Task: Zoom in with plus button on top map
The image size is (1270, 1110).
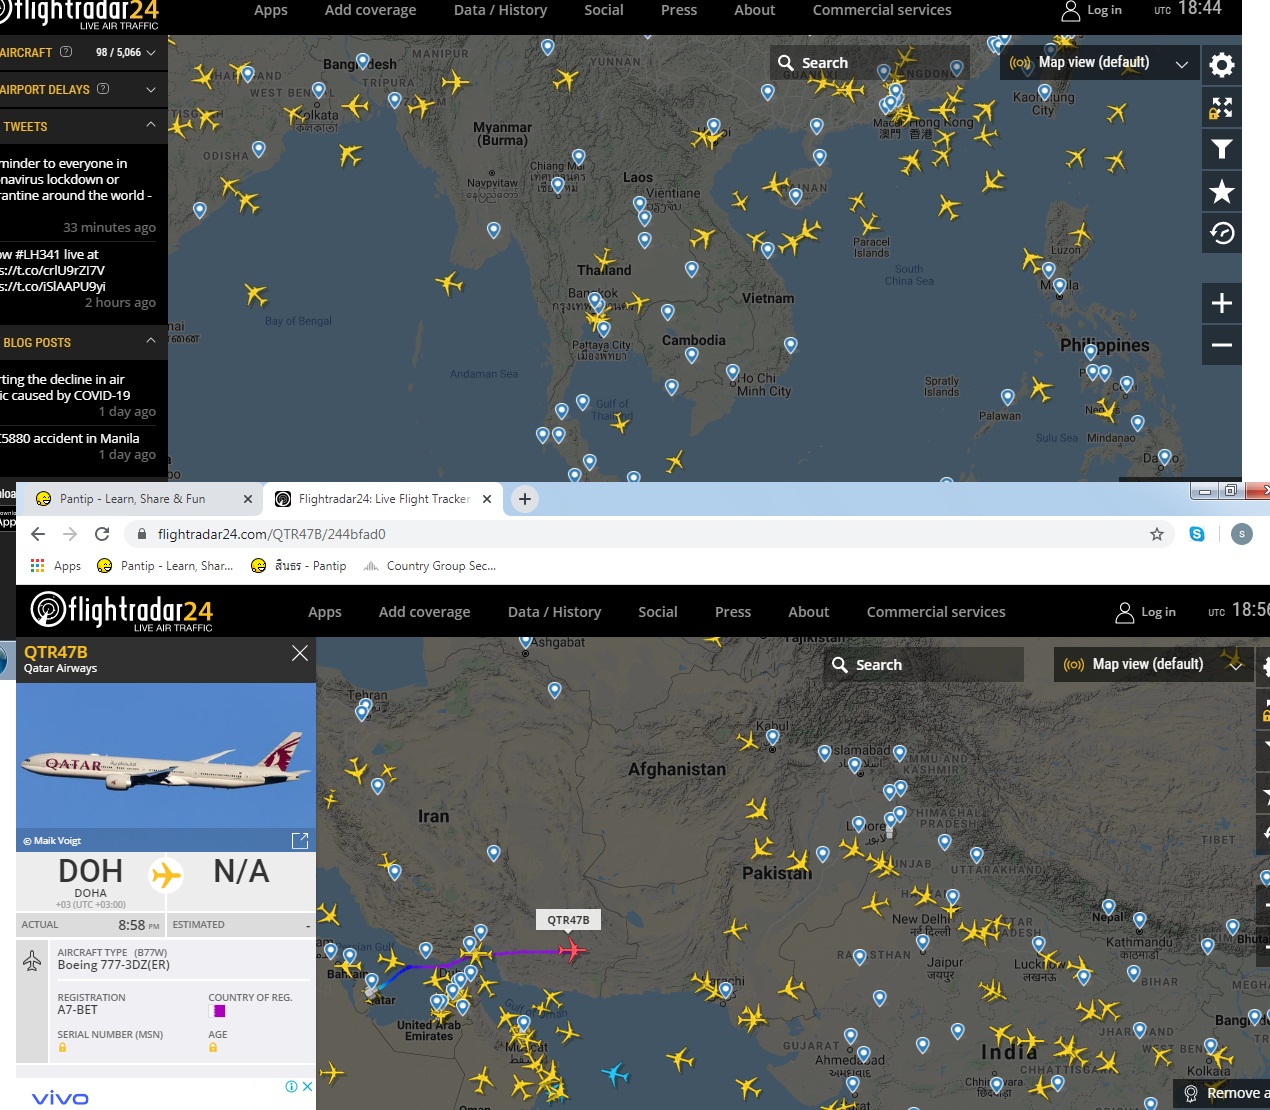Action: [x=1221, y=303]
